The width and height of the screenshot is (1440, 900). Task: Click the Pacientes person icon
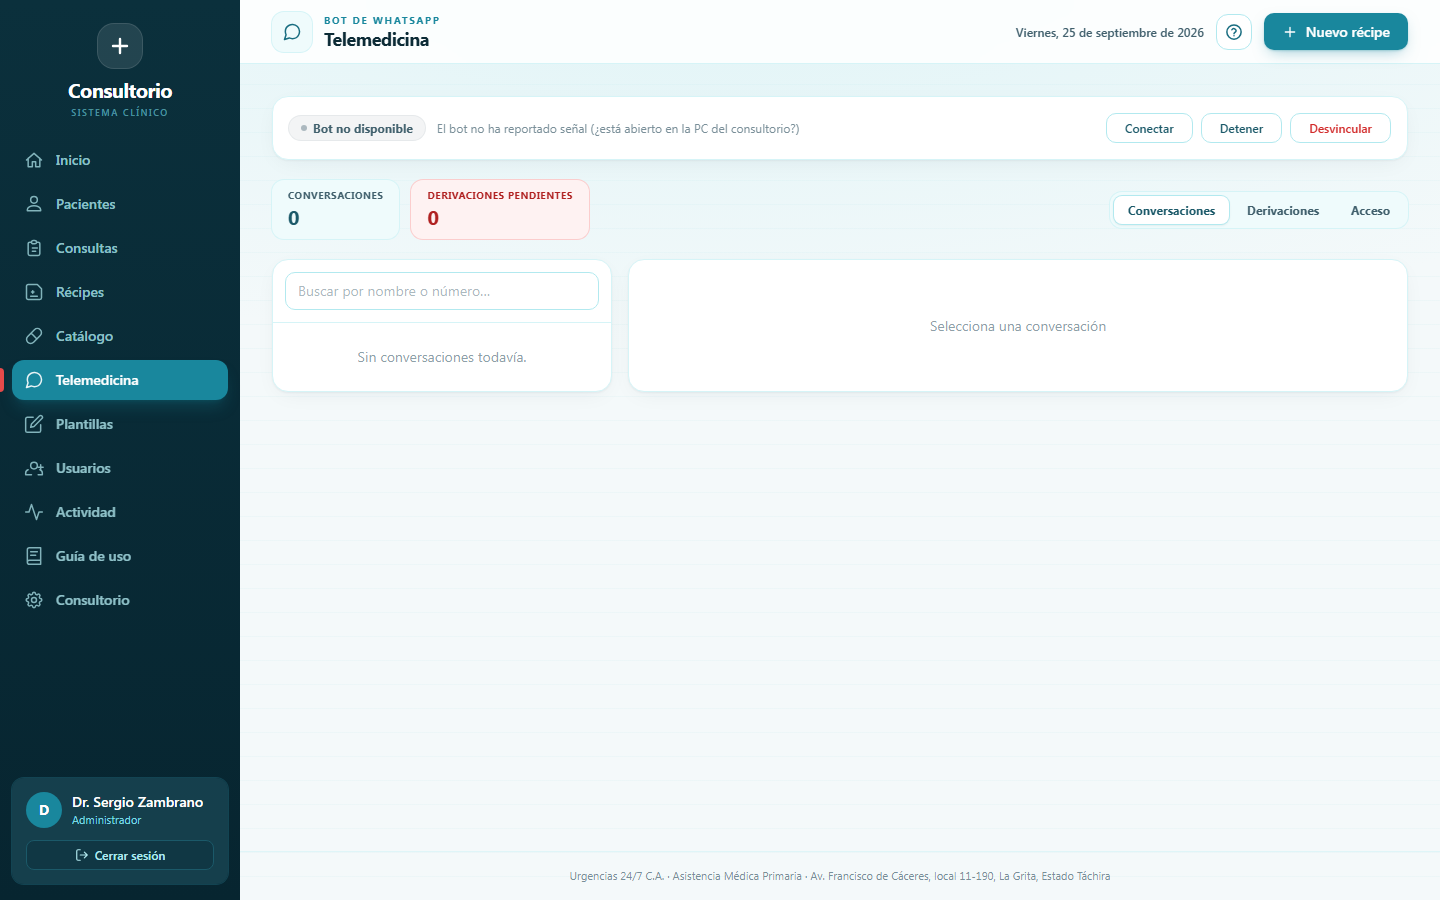(34, 204)
